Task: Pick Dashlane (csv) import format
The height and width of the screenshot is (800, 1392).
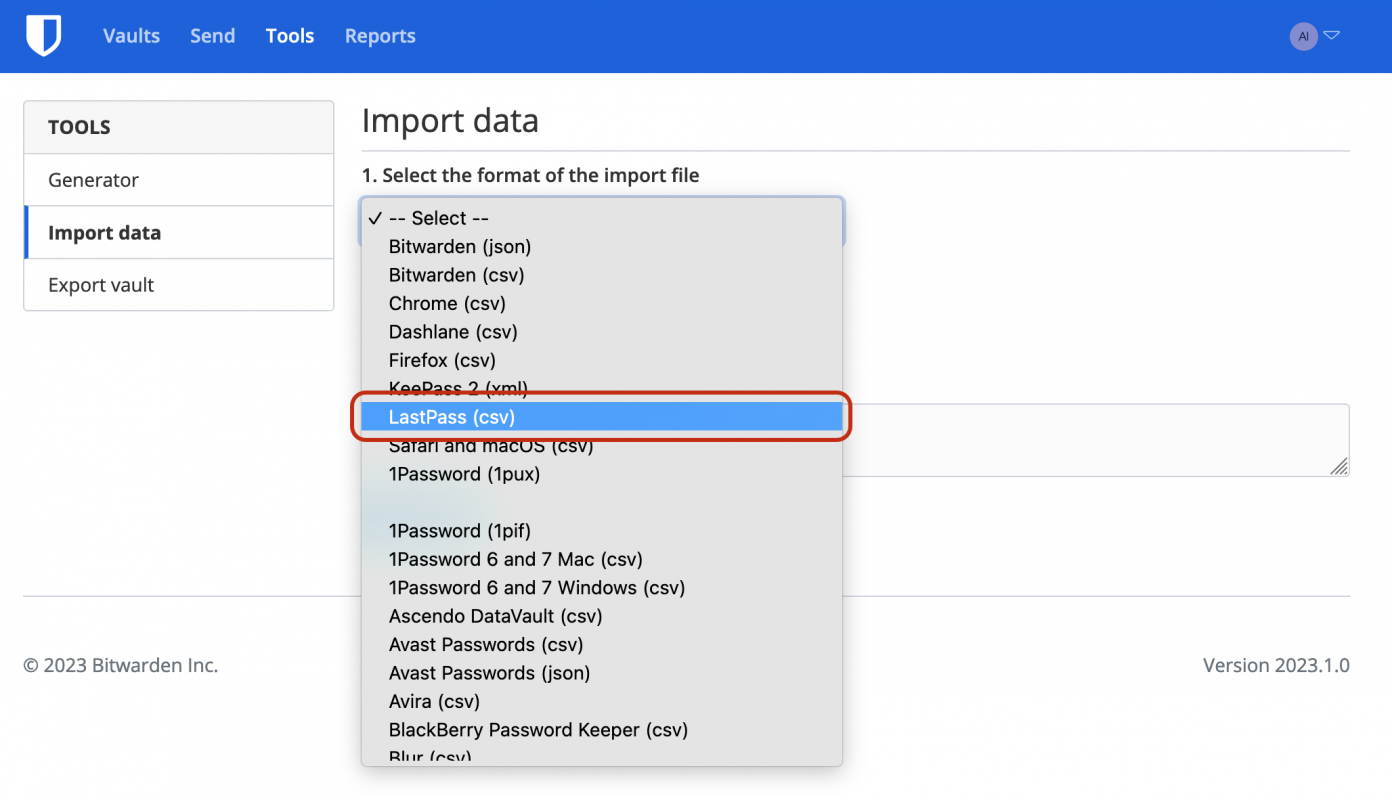Action: [x=453, y=332]
